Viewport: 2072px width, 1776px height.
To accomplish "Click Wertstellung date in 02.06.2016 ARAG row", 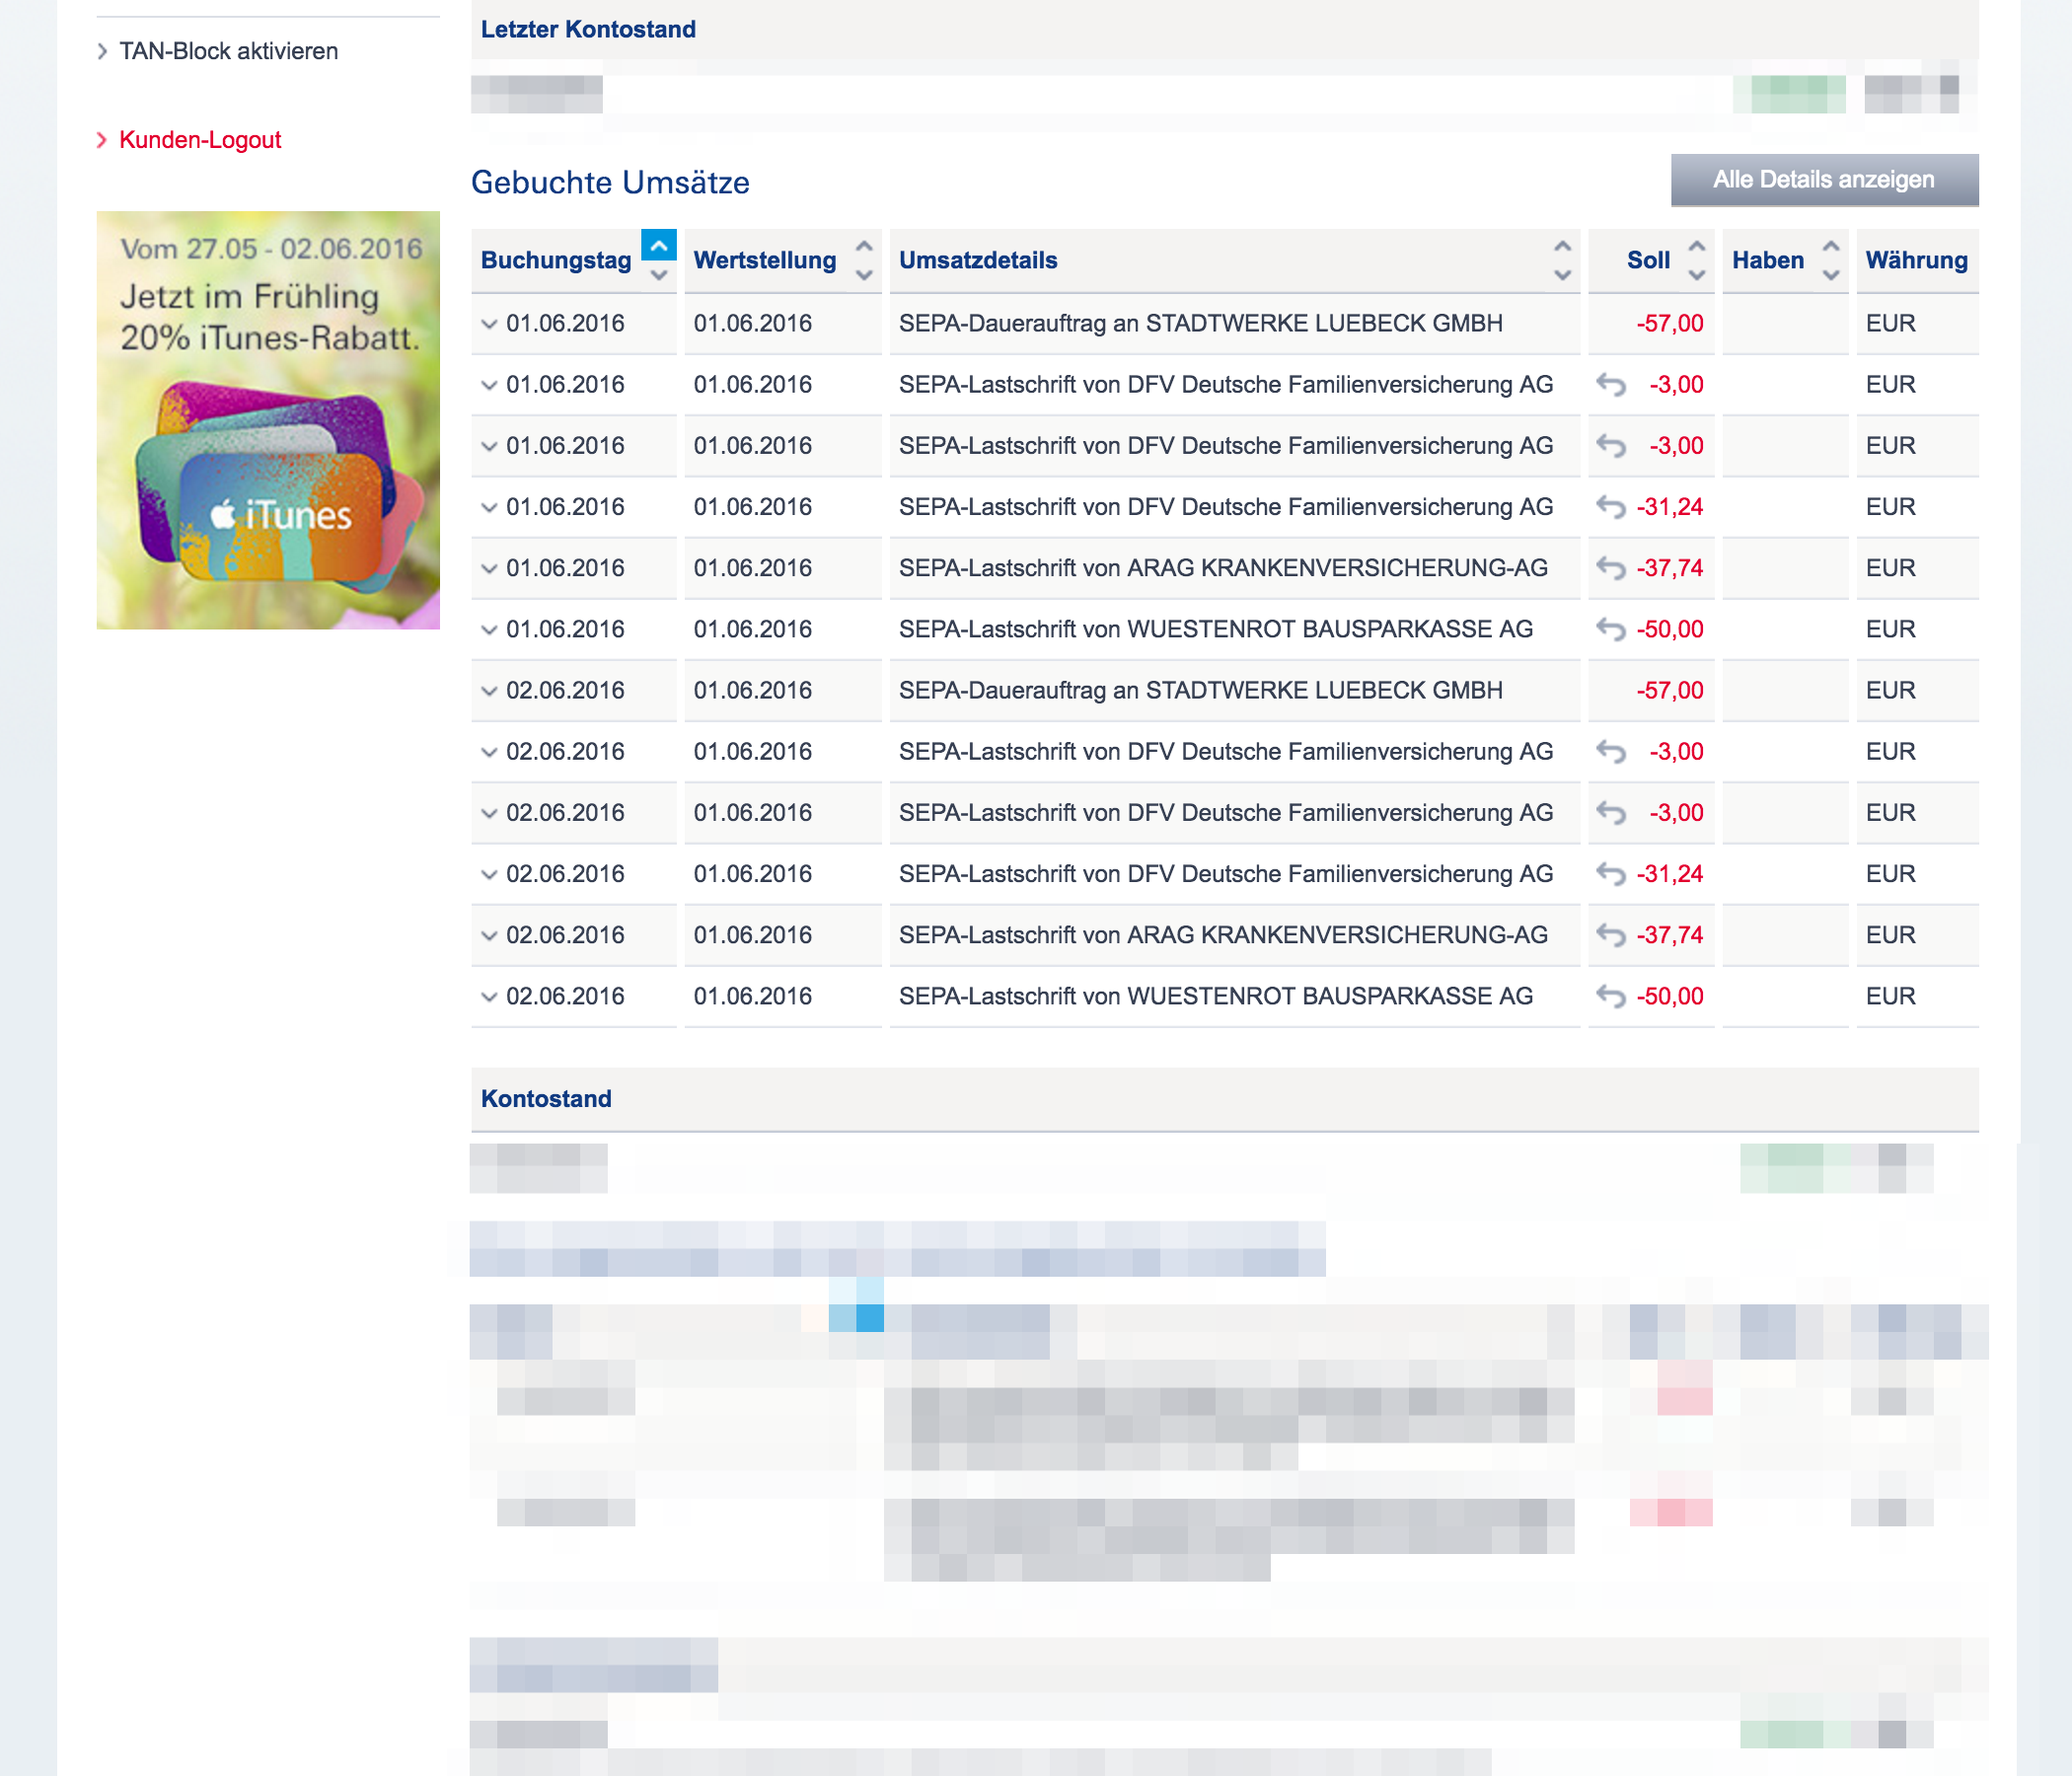I will coord(753,935).
